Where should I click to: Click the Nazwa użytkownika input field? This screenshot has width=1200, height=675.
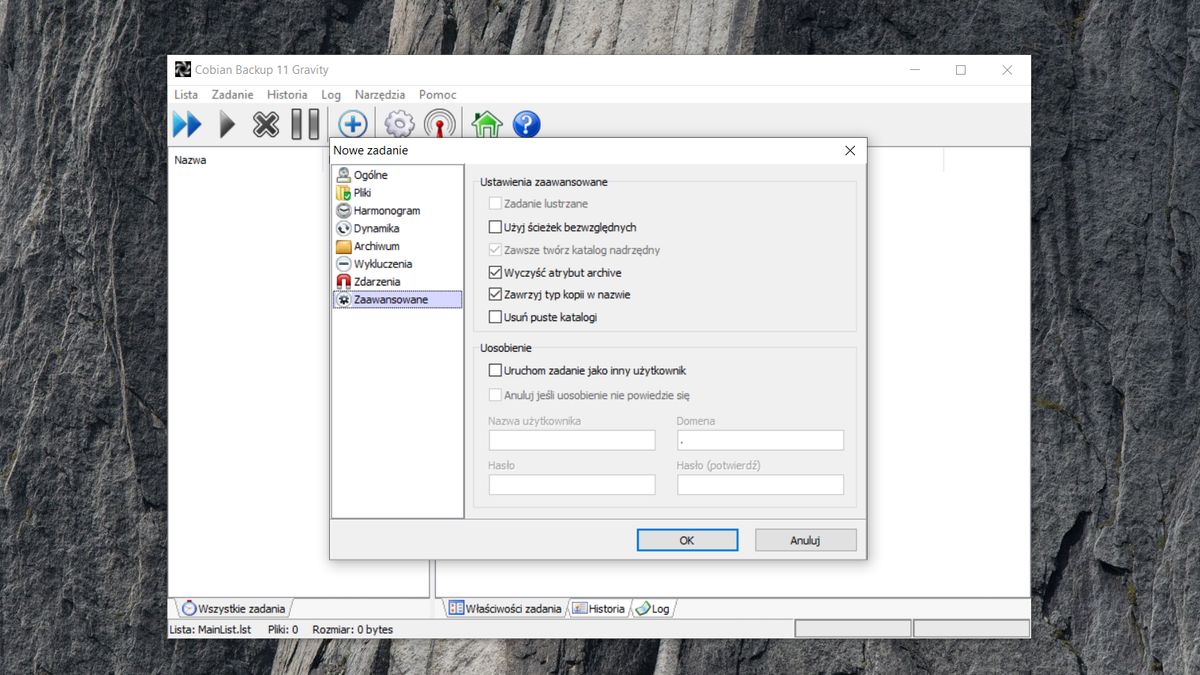pyautogui.click(x=571, y=440)
